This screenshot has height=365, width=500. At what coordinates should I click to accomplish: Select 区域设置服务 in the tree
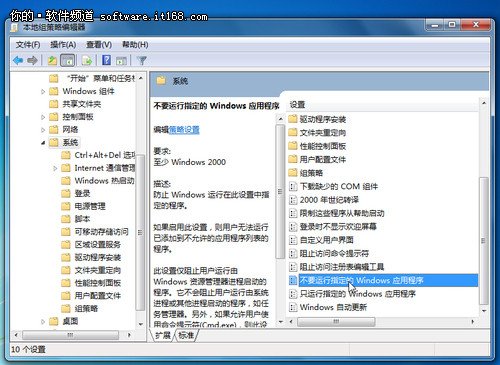pos(98,244)
